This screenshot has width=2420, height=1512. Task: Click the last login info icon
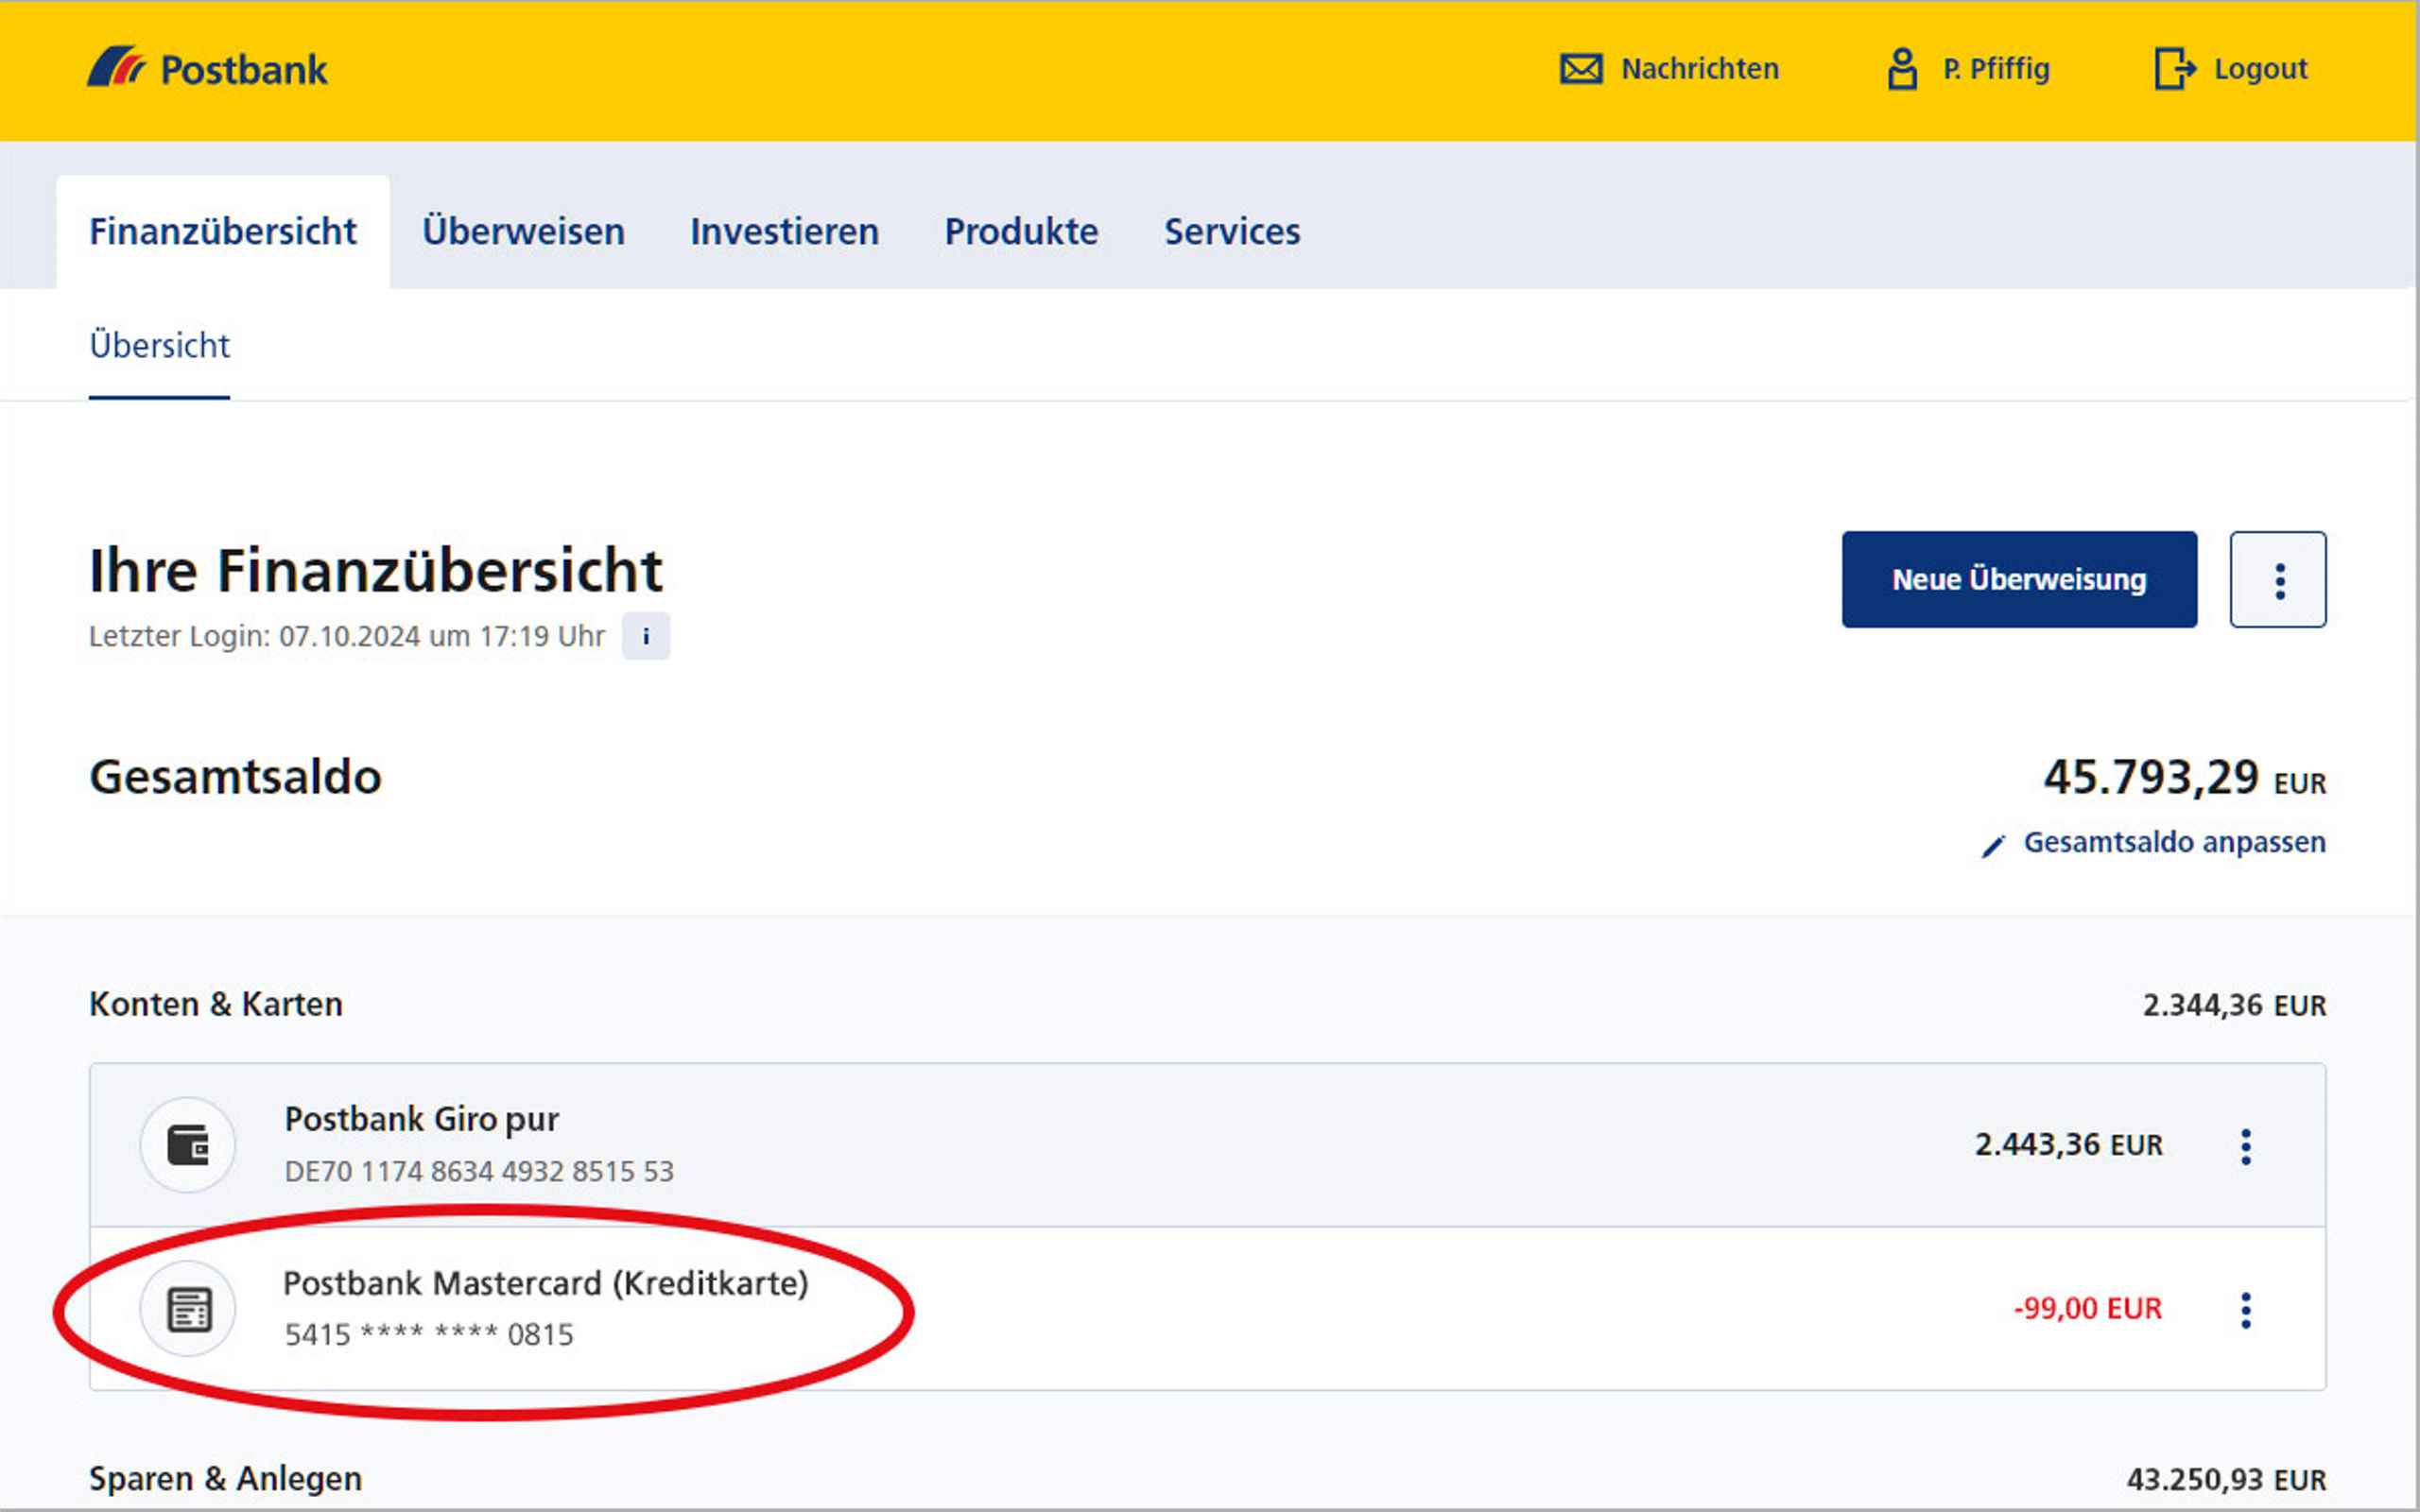646,636
